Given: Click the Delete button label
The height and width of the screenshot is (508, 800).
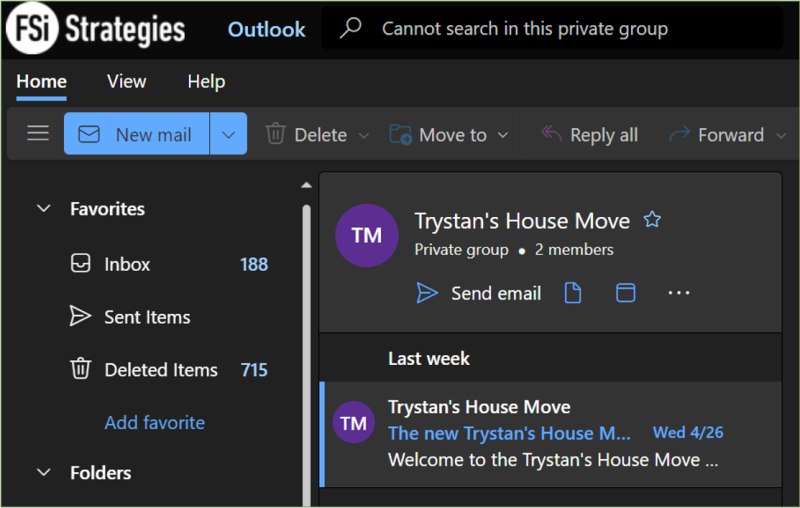Looking at the screenshot, I should [320, 135].
